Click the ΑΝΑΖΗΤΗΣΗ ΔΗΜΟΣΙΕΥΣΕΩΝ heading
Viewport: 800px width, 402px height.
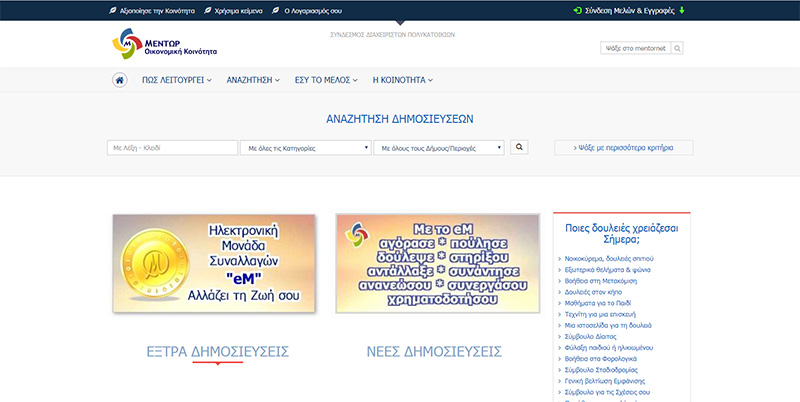[x=400, y=119]
